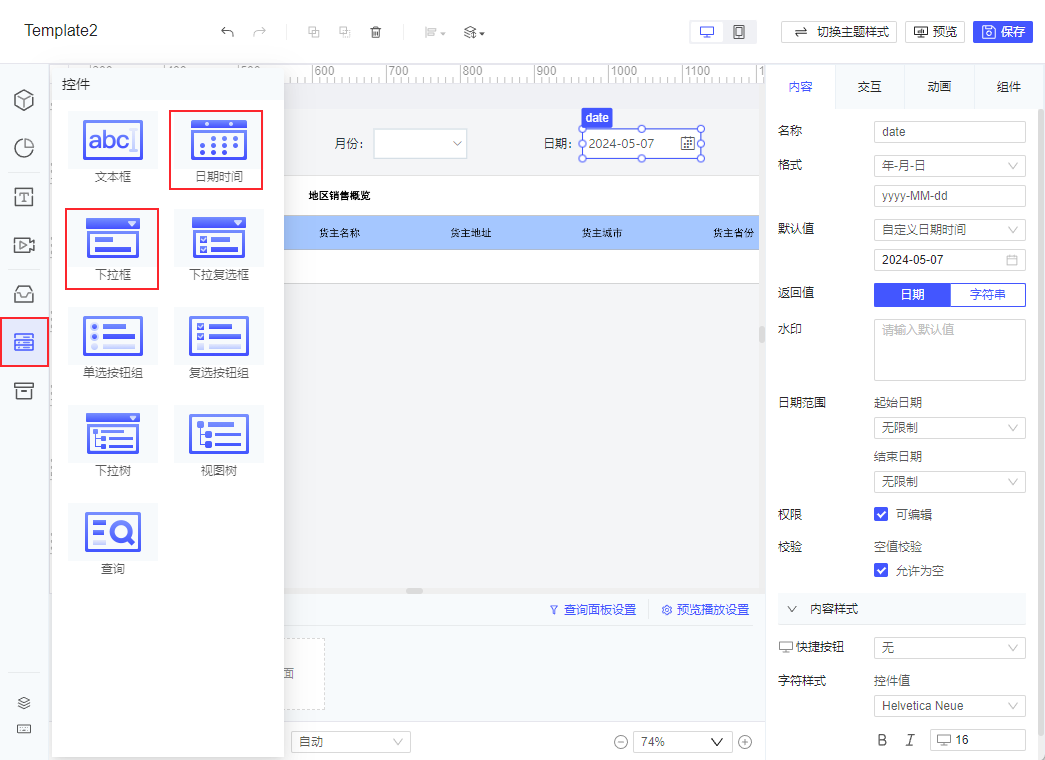
Task: Switch to the 交互 tab
Action: click(x=869, y=87)
